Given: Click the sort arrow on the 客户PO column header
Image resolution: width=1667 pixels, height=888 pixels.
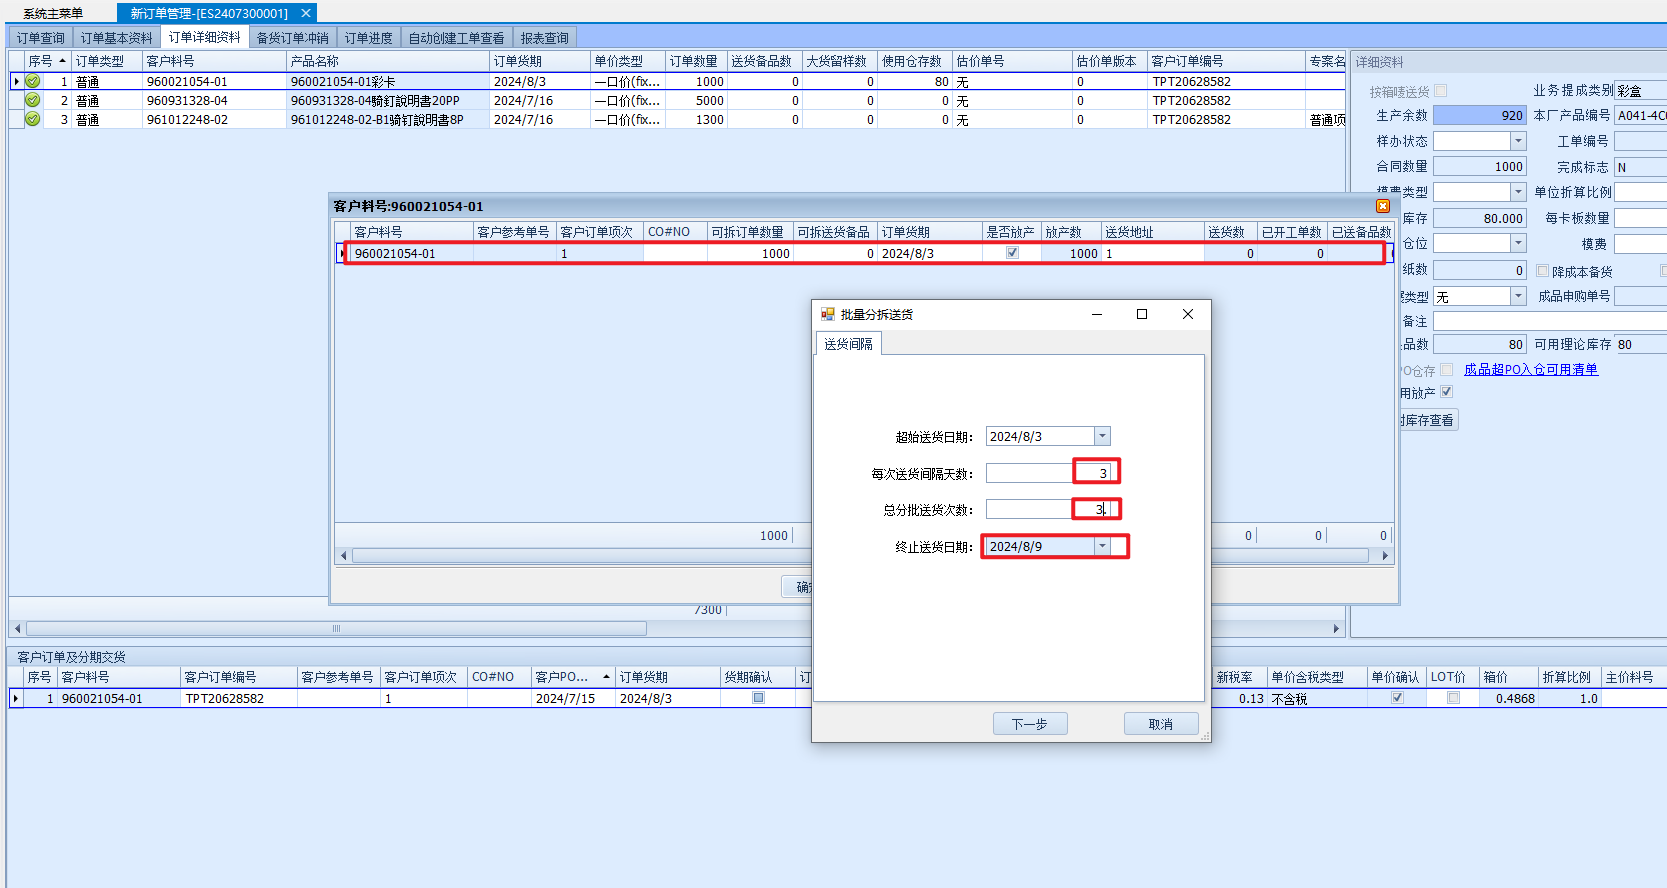Looking at the screenshot, I should pyautogui.click(x=606, y=677).
